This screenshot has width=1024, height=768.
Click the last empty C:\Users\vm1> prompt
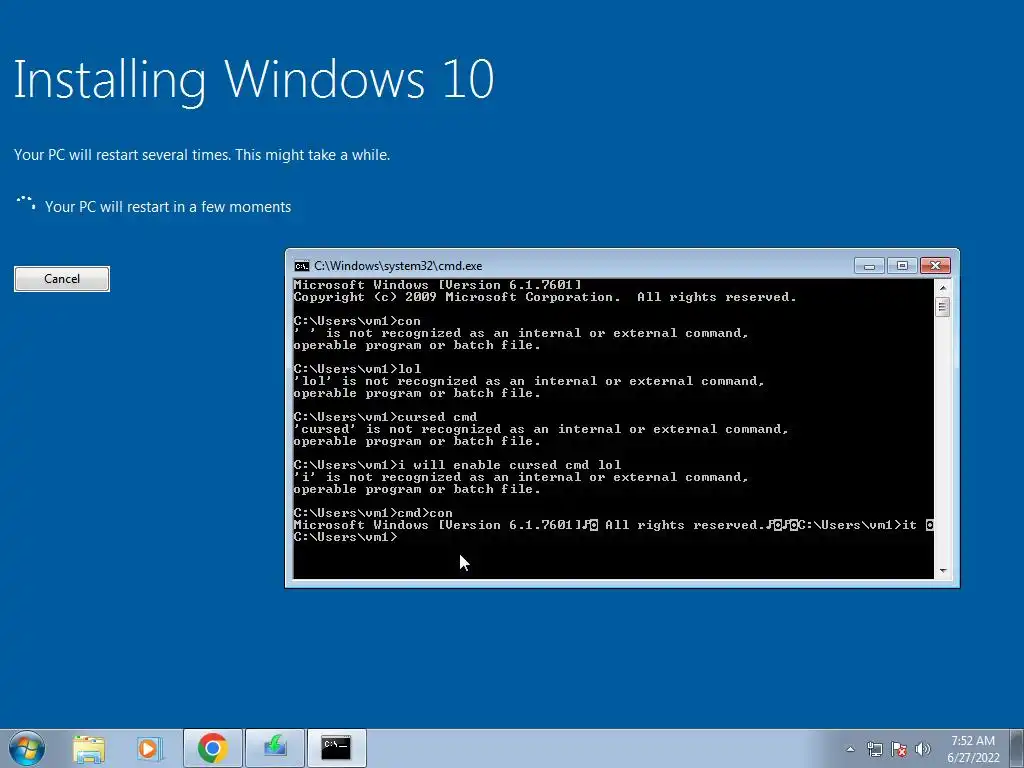(345, 537)
